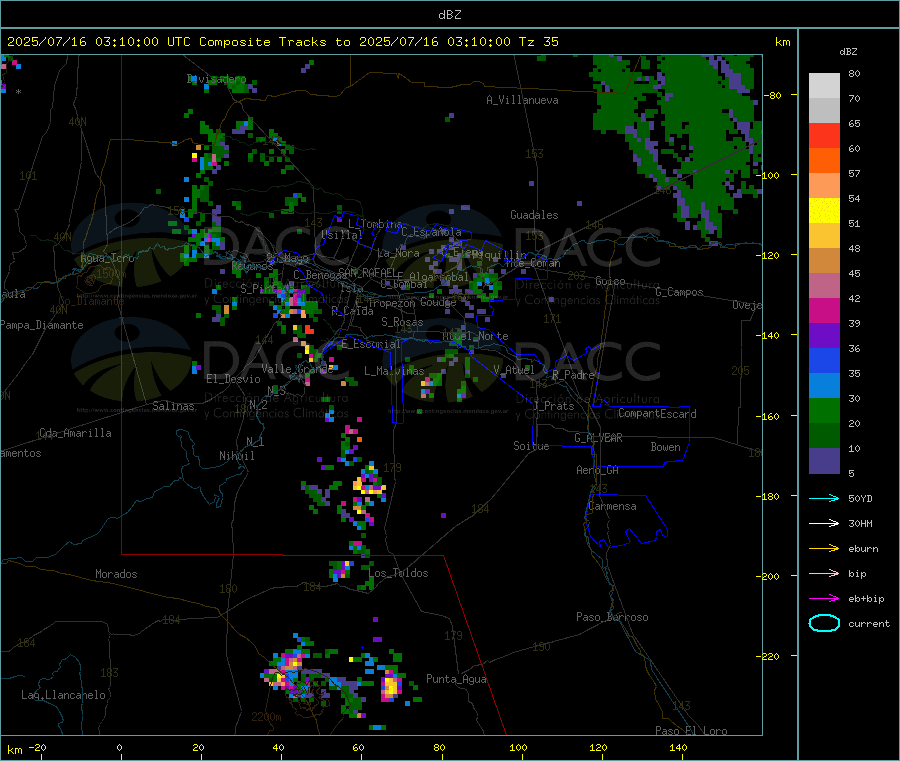The image size is (900, 761).
Task: Click the Punta_Agua map label
Action: click(x=456, y=679)
